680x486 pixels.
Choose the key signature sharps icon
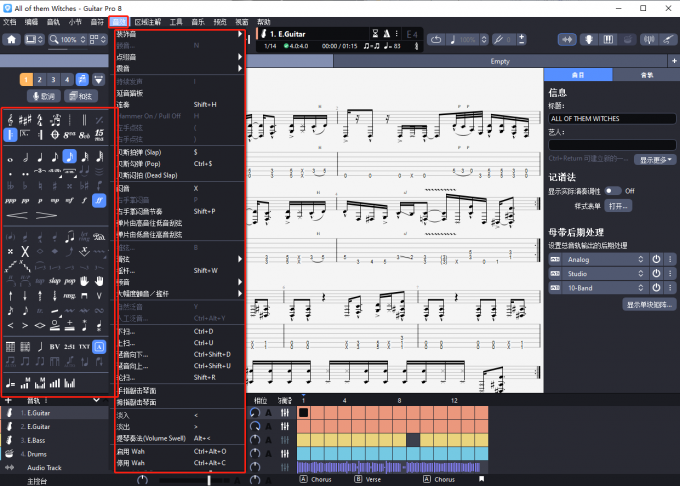pos(25,120)
